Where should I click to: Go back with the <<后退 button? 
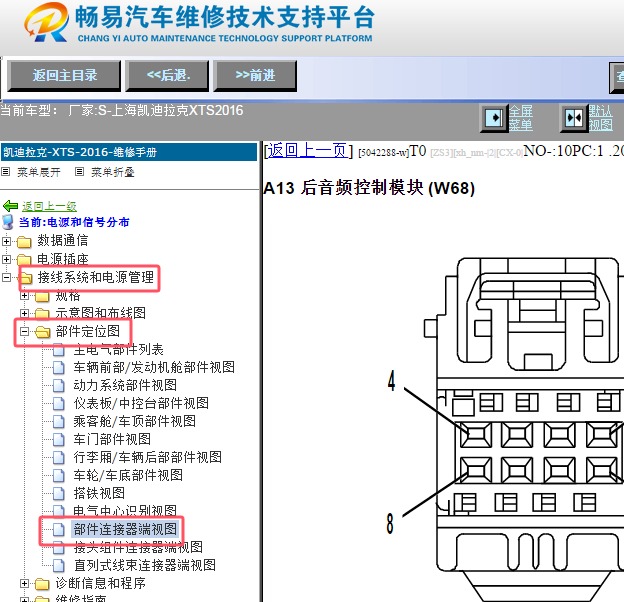pos(168,76)
